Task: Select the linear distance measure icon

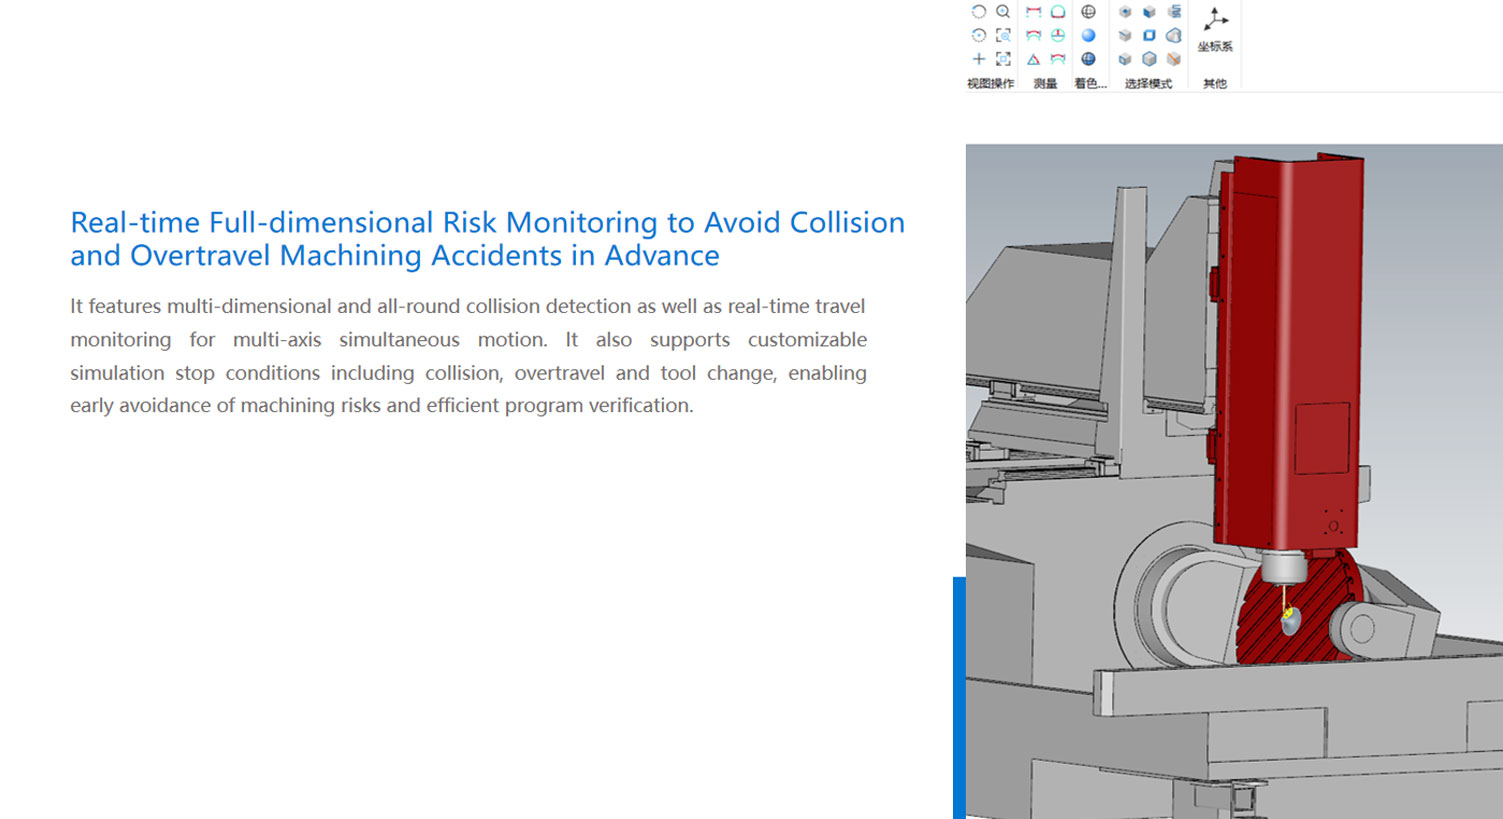Action: click(1033, 12)
